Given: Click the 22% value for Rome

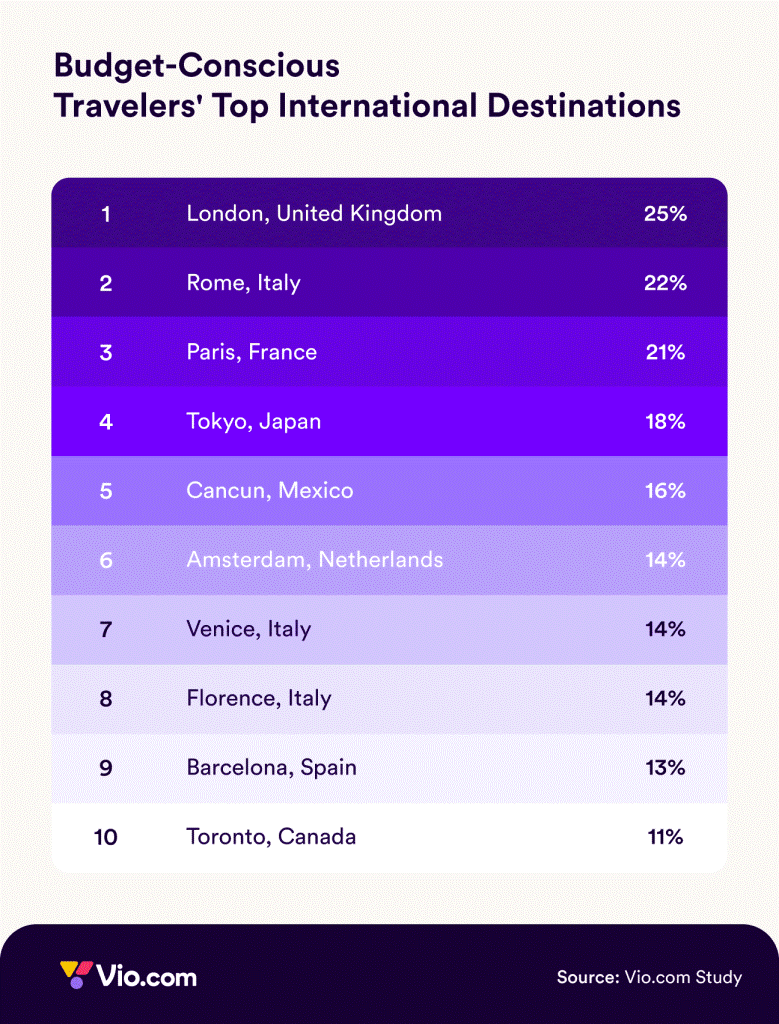Looking at the screenshot, I should 665,283.
